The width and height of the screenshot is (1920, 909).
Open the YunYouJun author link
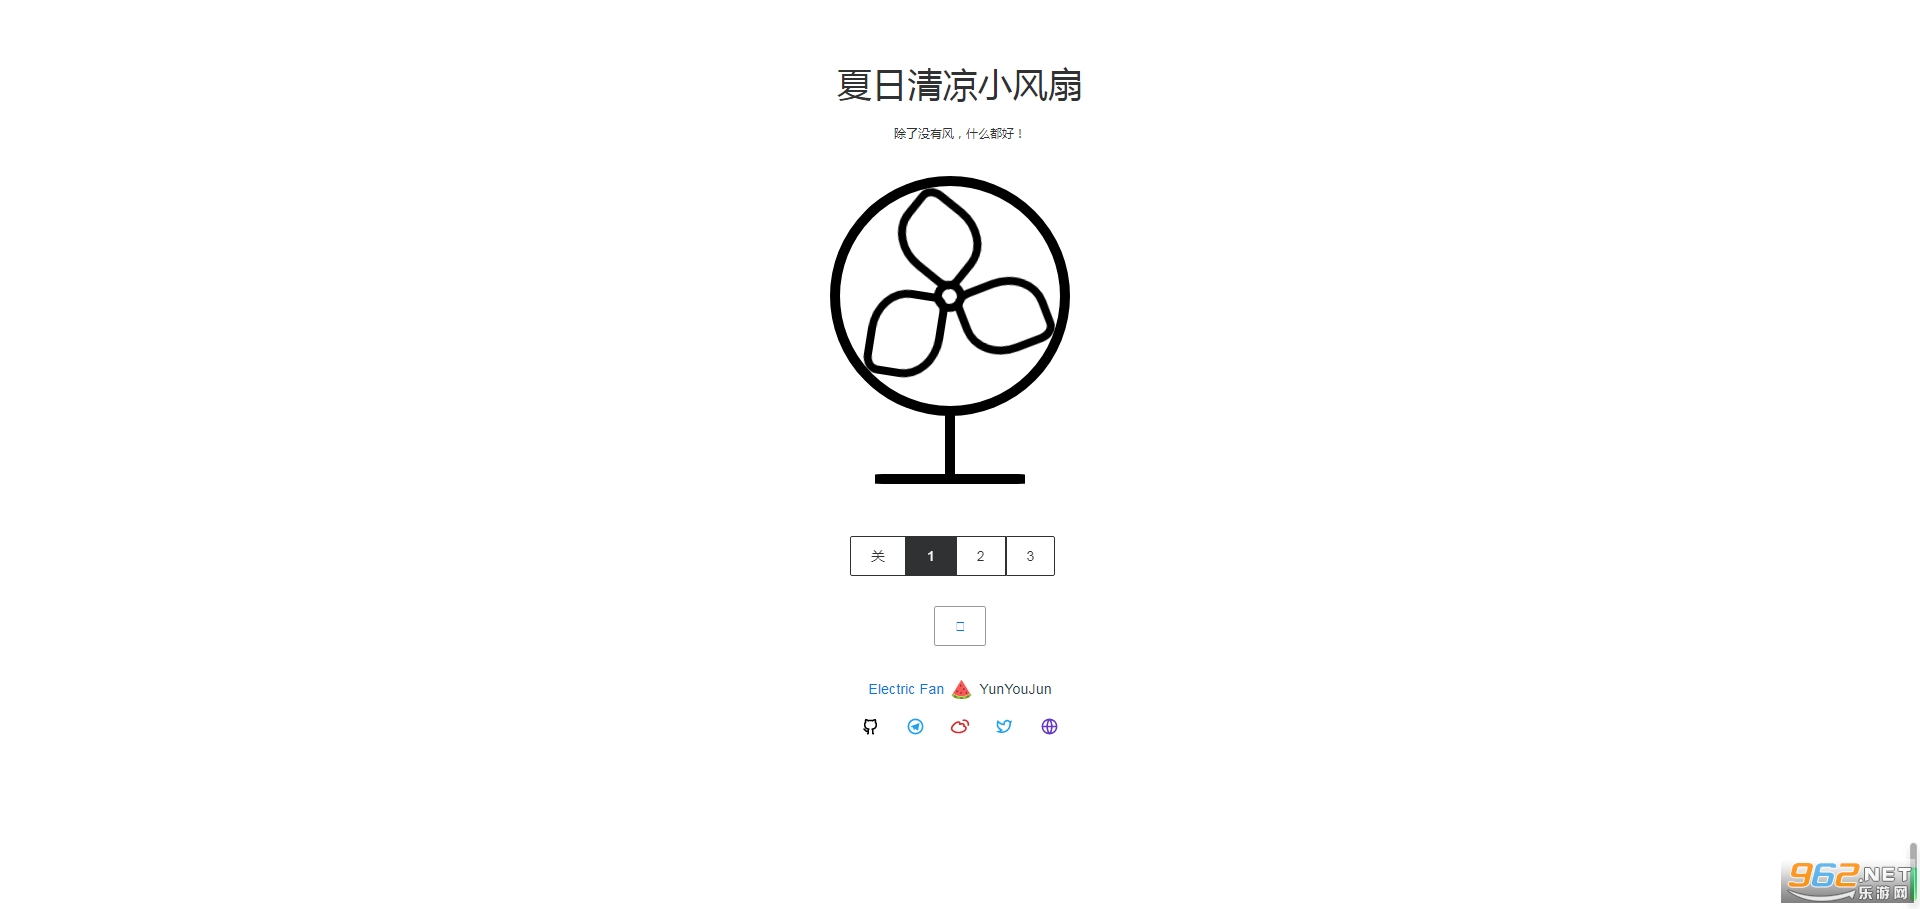tap(1015, 689)
